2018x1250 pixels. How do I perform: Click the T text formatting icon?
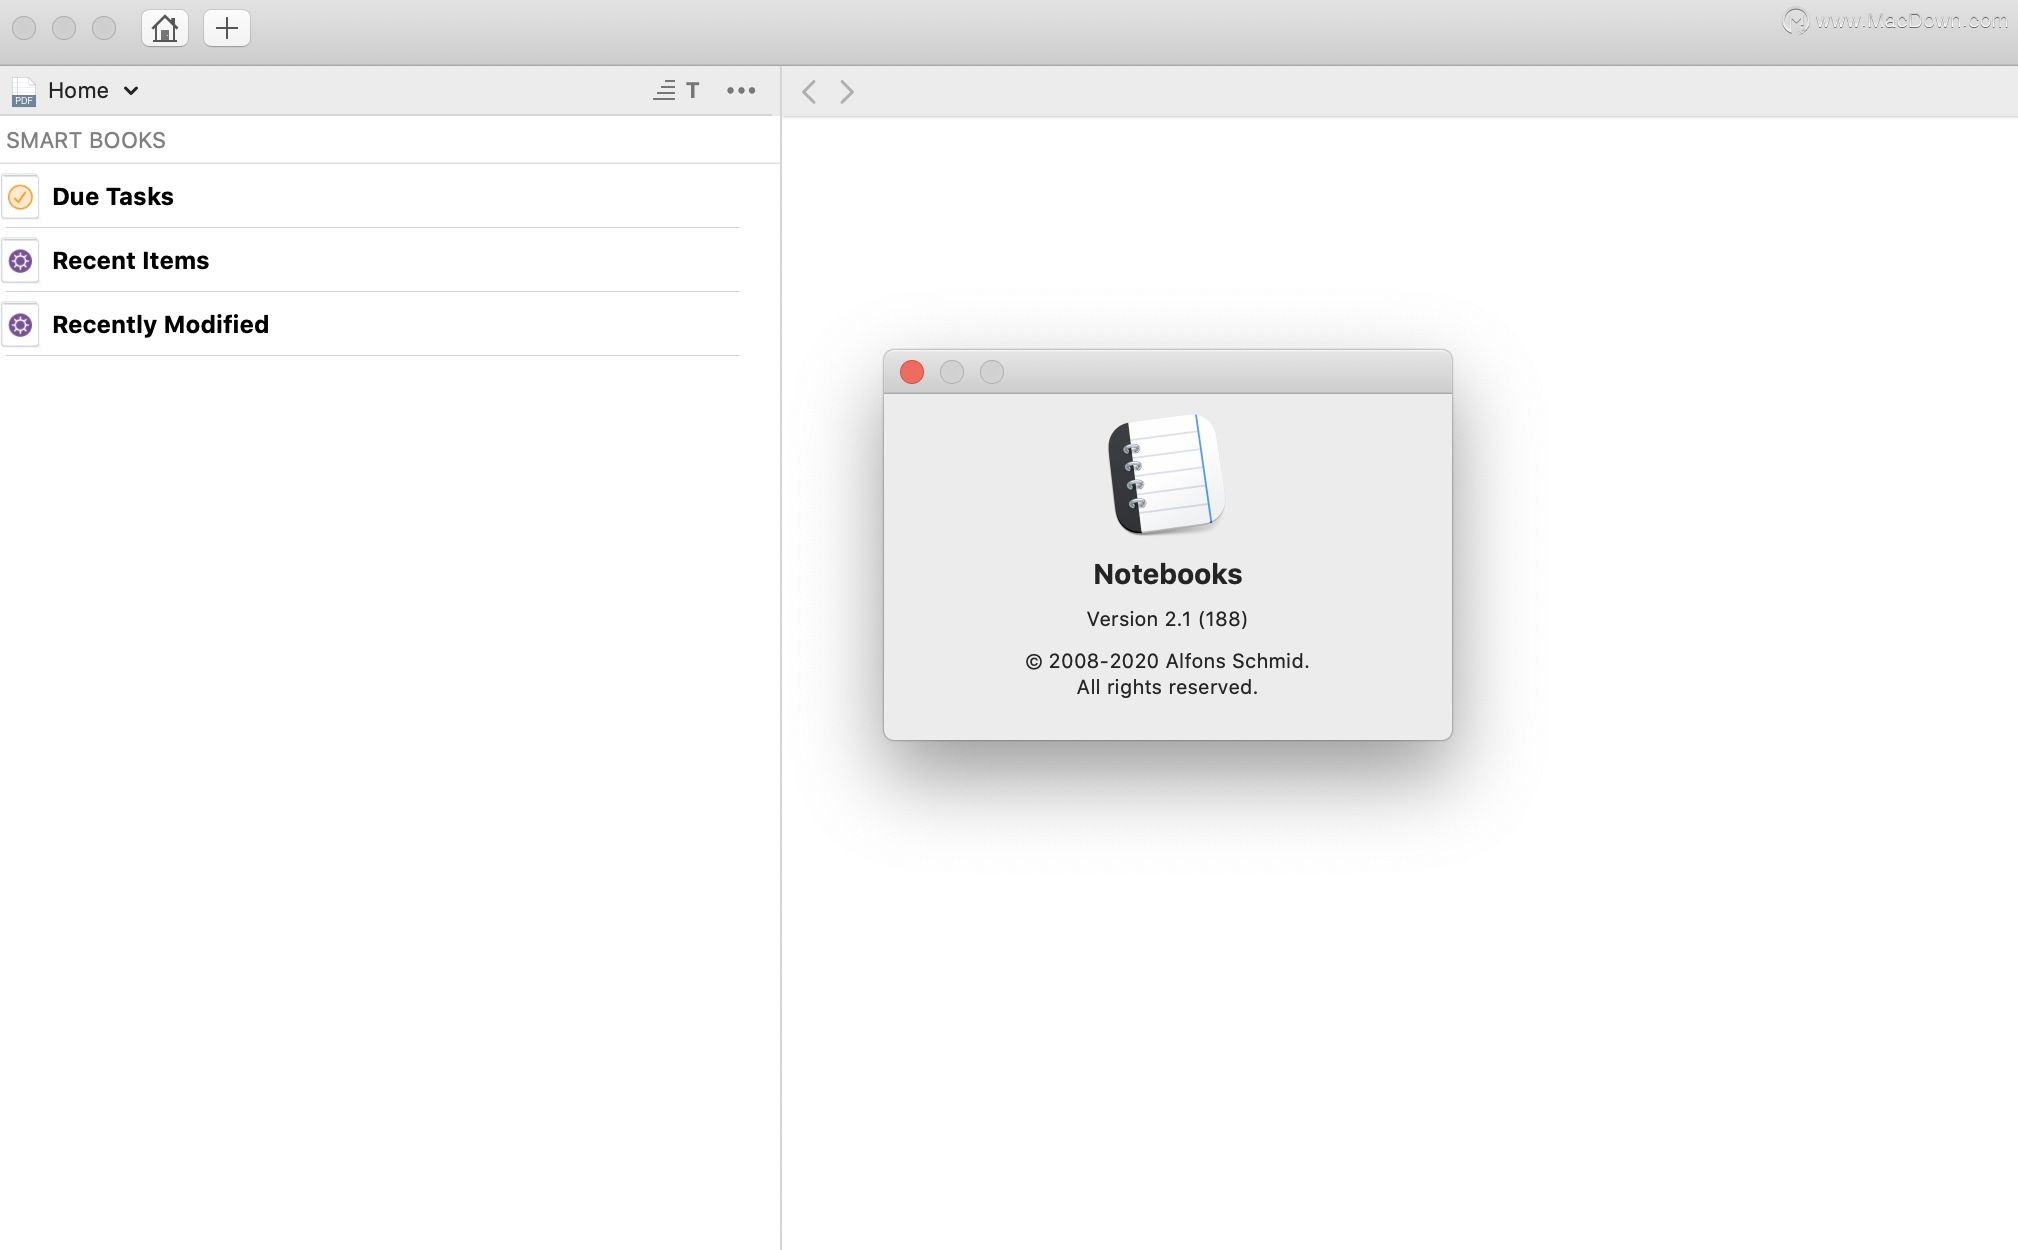692,90
